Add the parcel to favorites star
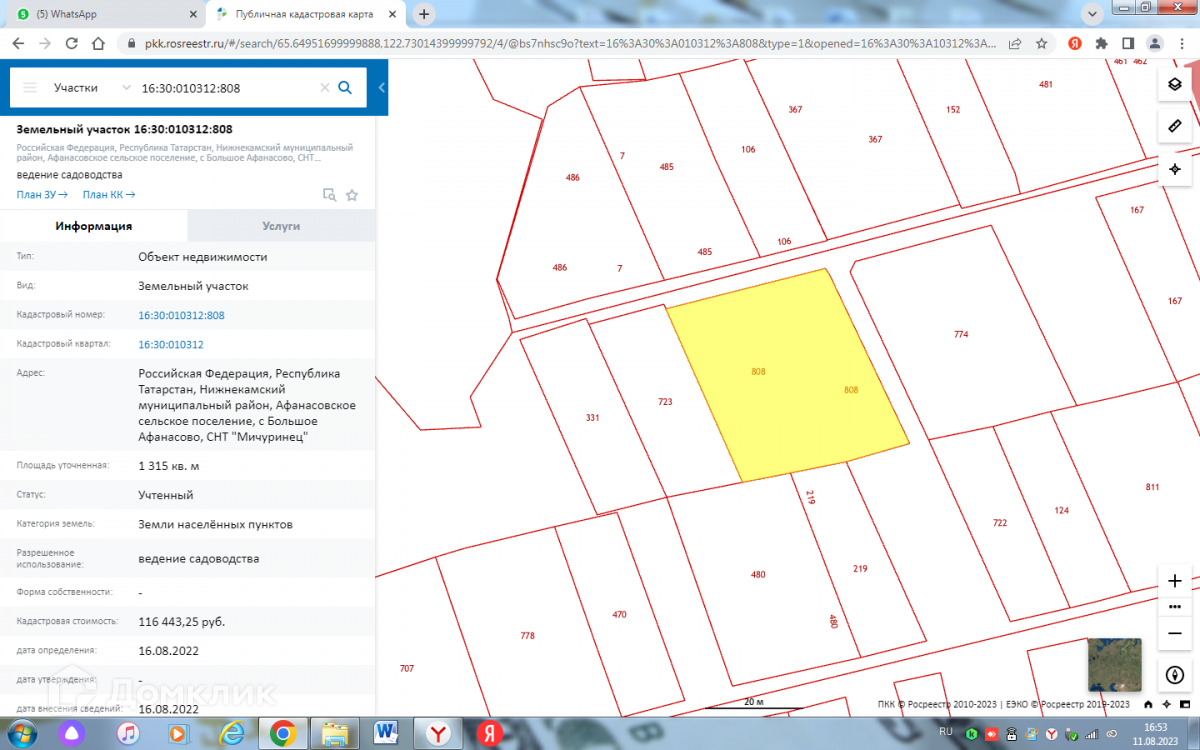Image resolution: width=1200 pixels, height=750 pixels. tap(352, 195)
